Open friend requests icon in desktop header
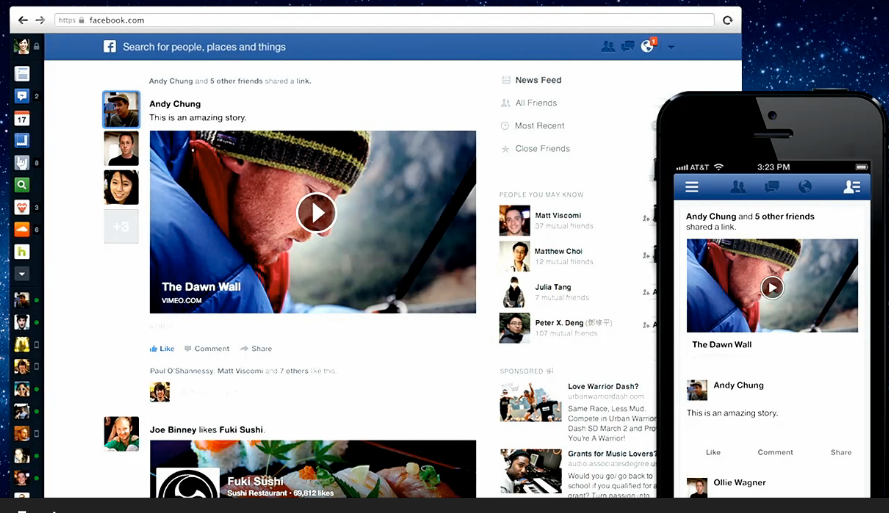The width and height of the screenshot is (889, 513). (608, 46)
